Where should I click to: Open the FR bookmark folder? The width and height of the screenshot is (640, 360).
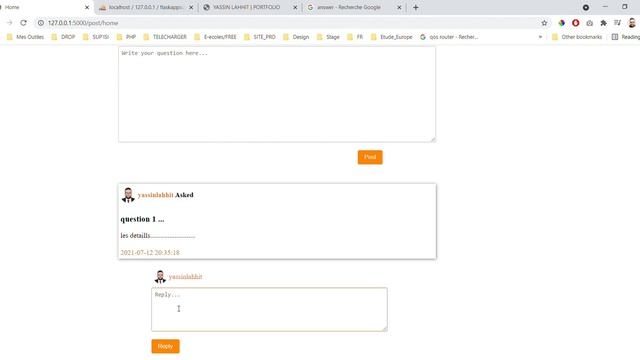click(x=355, y=37)
